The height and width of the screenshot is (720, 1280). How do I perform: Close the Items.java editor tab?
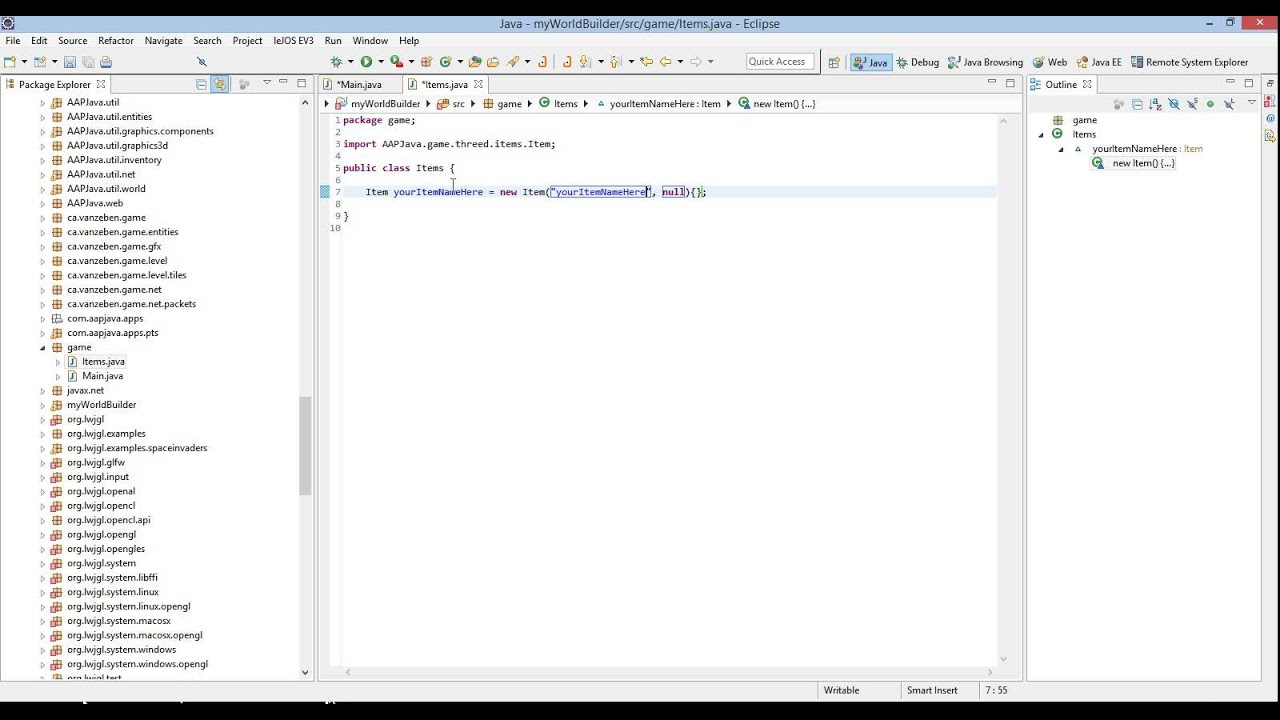tap(478, 84)
